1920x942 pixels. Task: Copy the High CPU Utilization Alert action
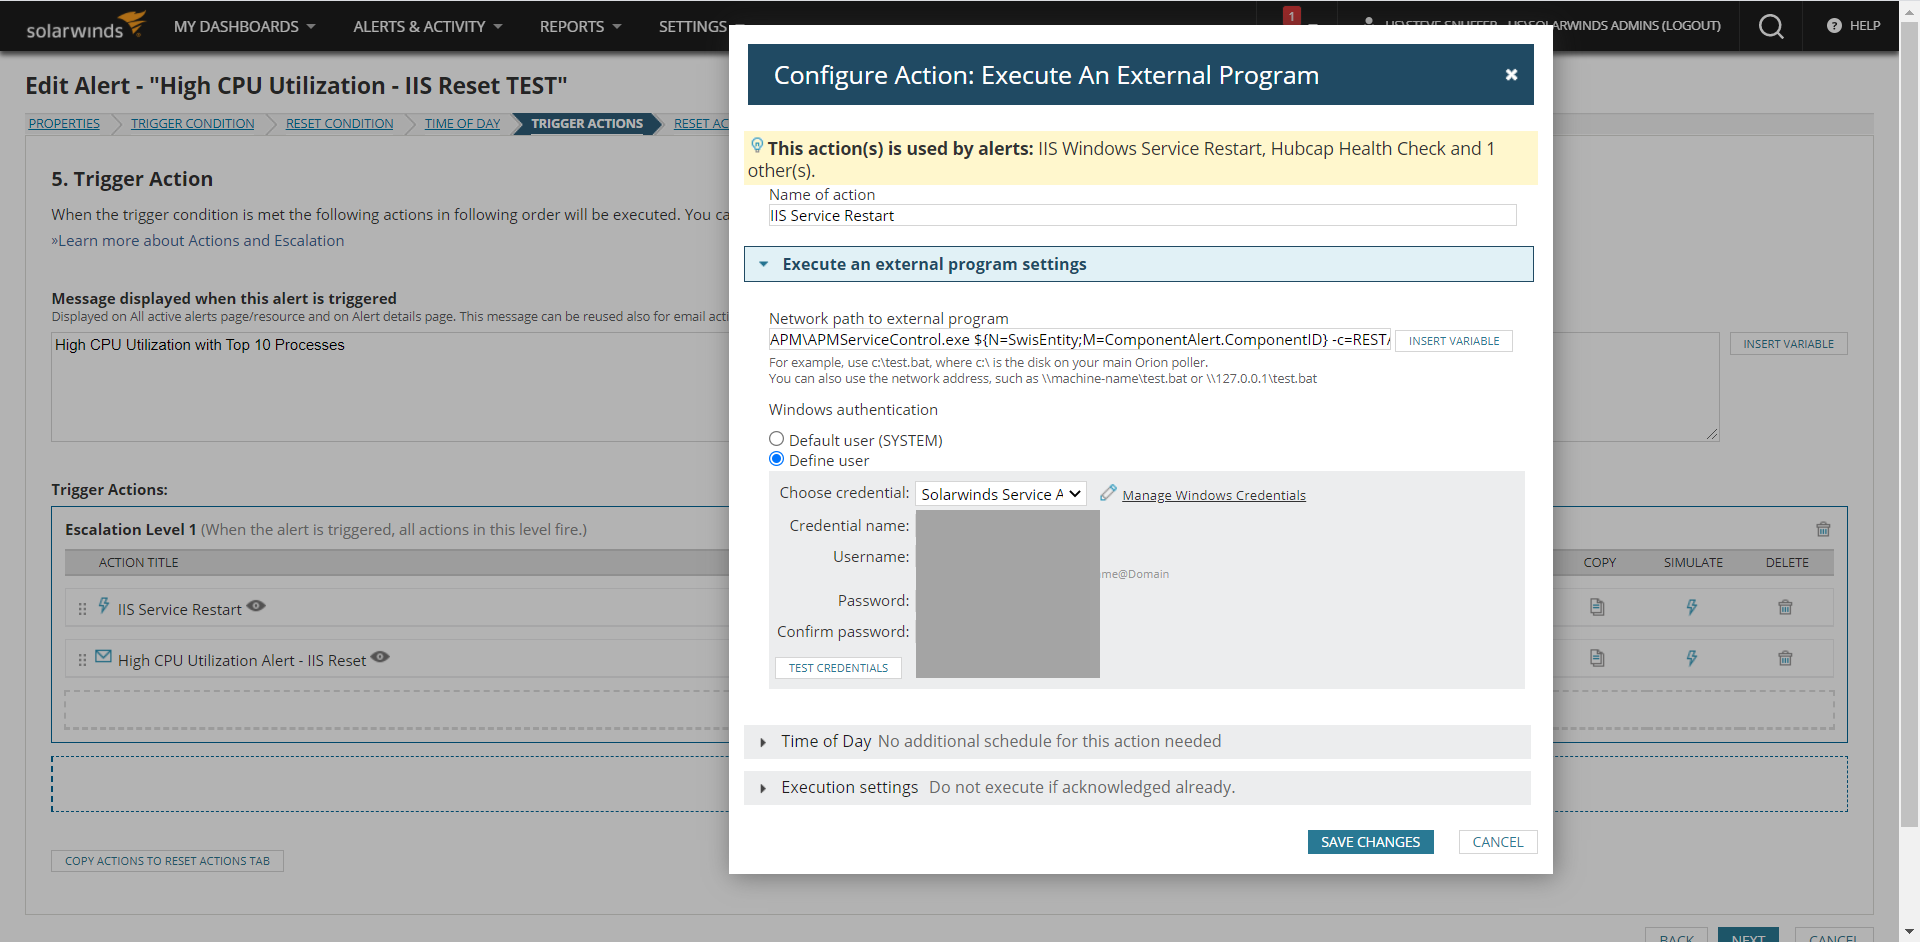click(1597, 658)
